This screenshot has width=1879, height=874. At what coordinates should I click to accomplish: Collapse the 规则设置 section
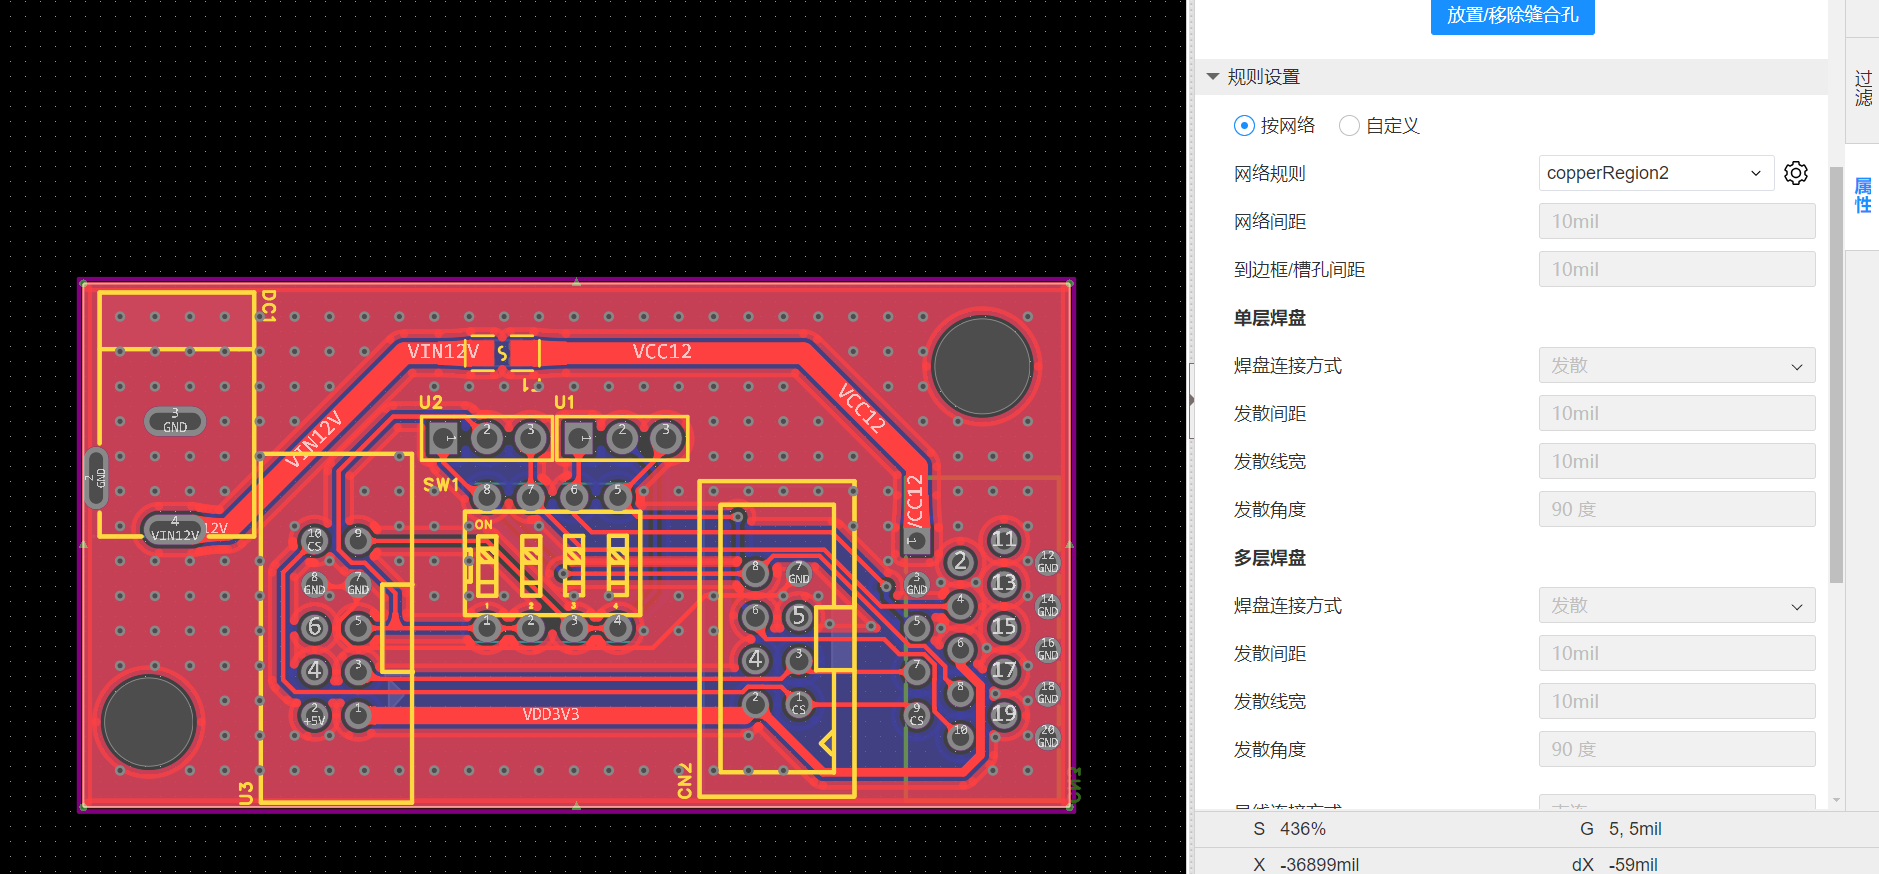point(1213,77)
